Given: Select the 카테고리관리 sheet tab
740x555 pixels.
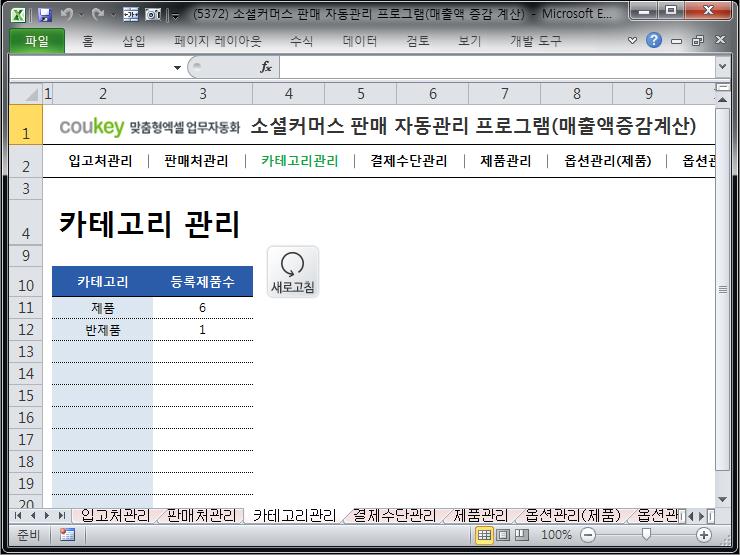Looking at the screenshot, I should [x=294, y=515].
